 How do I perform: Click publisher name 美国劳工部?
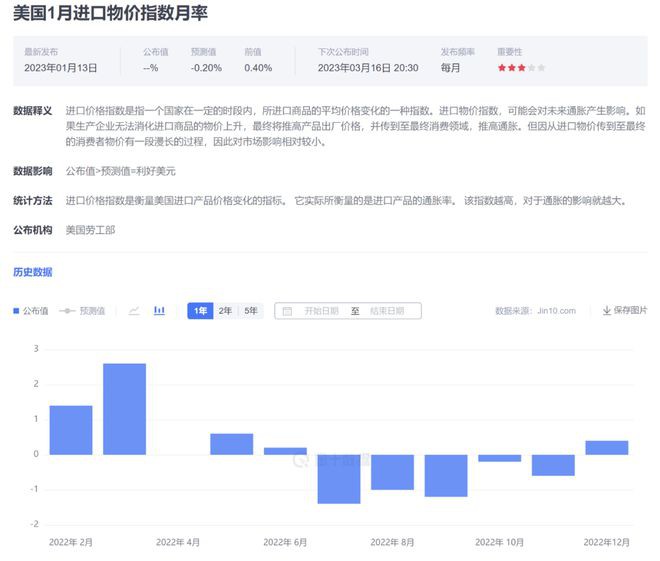pos(90,230)
